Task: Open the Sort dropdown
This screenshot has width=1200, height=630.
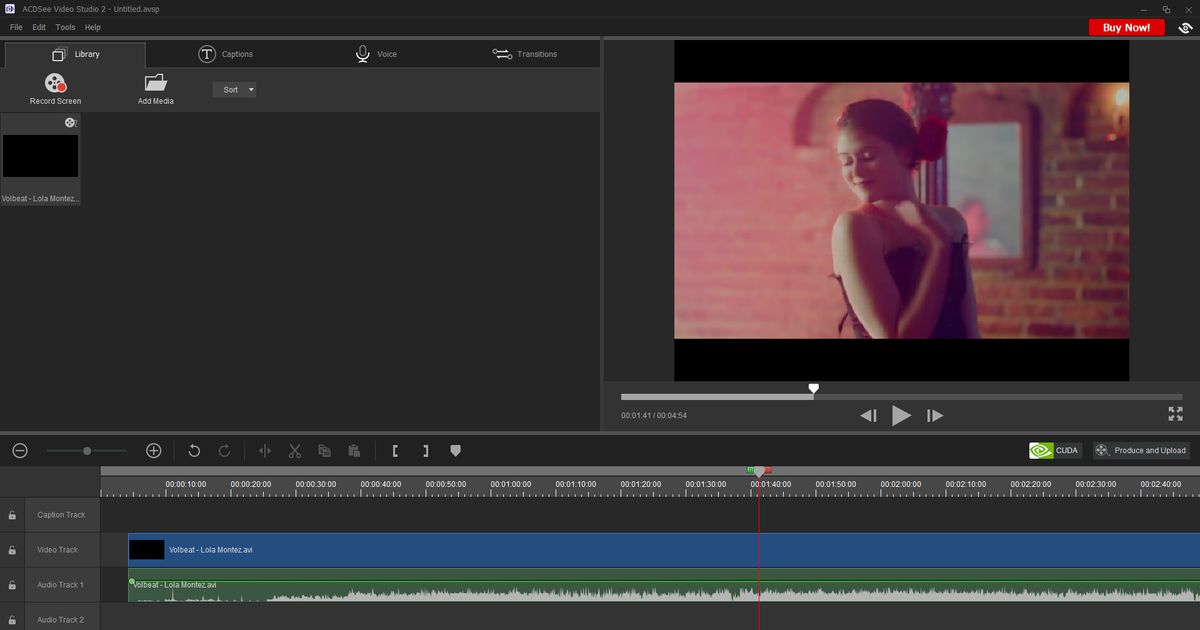Action: (x=234, y=90)
